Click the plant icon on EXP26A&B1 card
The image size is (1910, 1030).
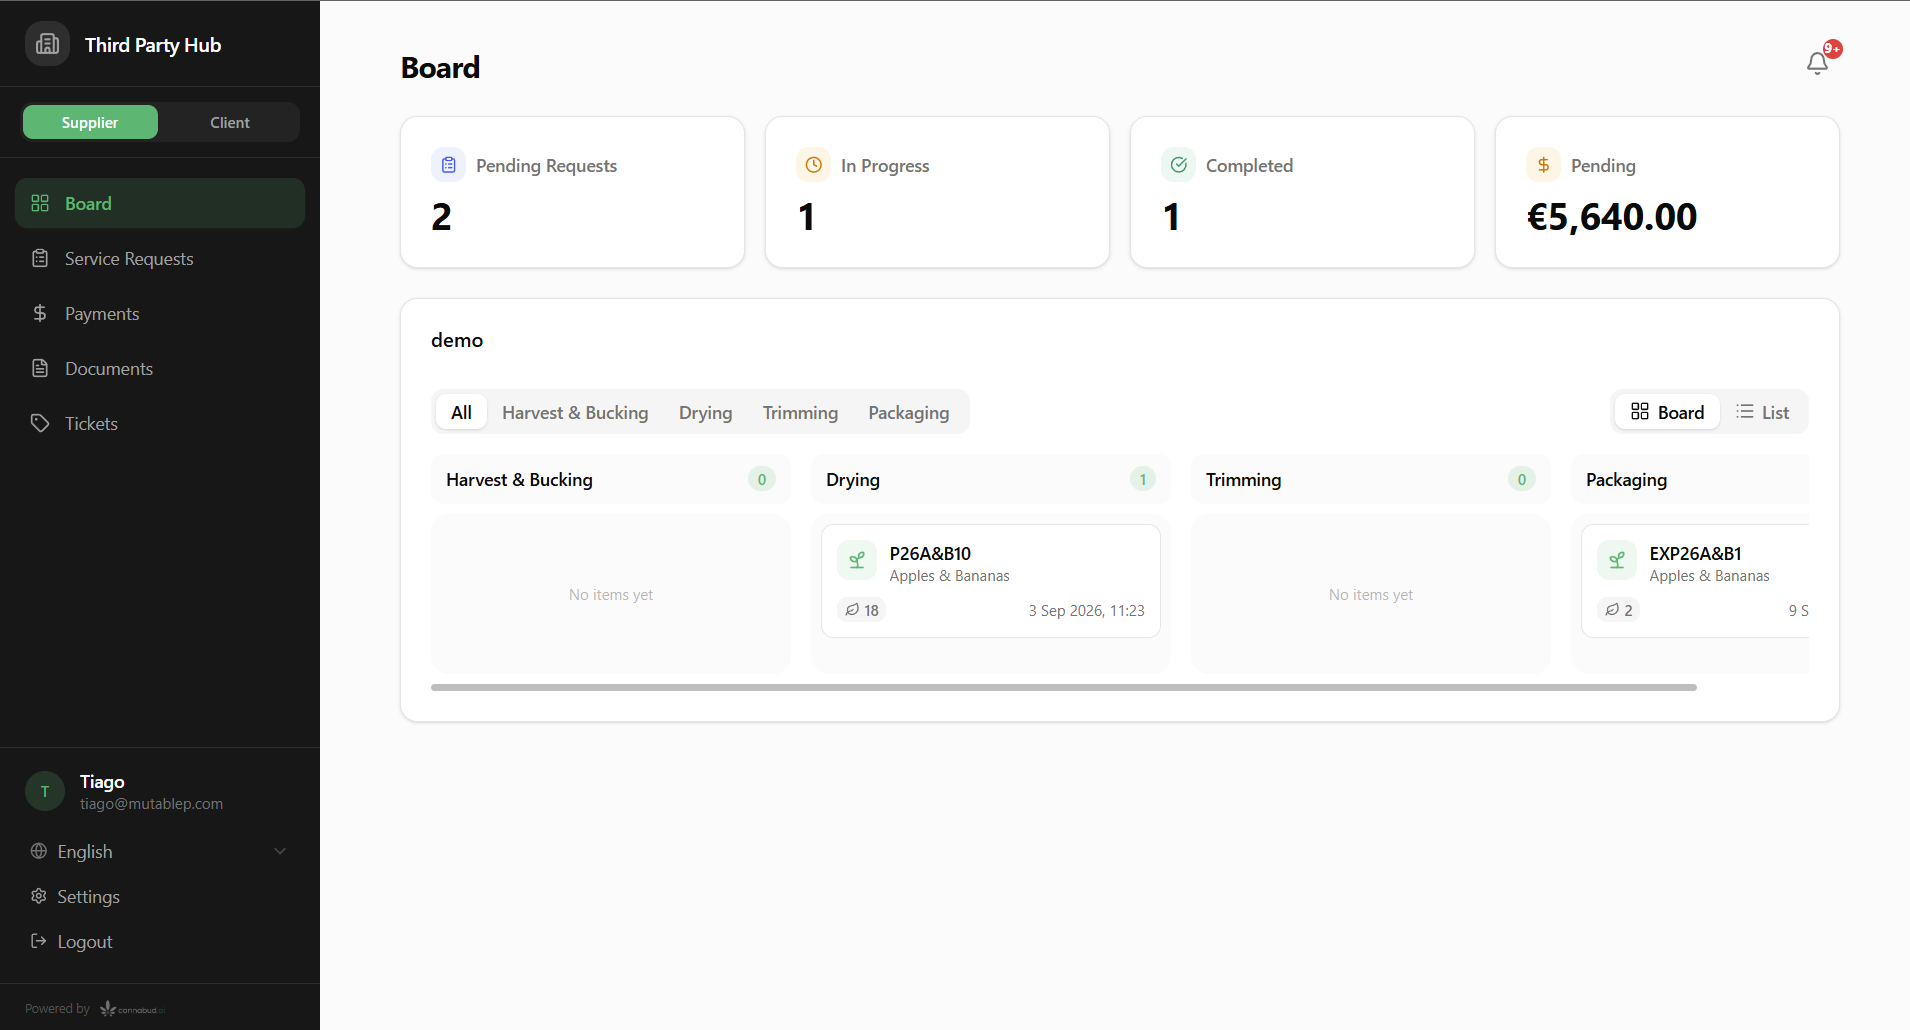[1617, 561]
